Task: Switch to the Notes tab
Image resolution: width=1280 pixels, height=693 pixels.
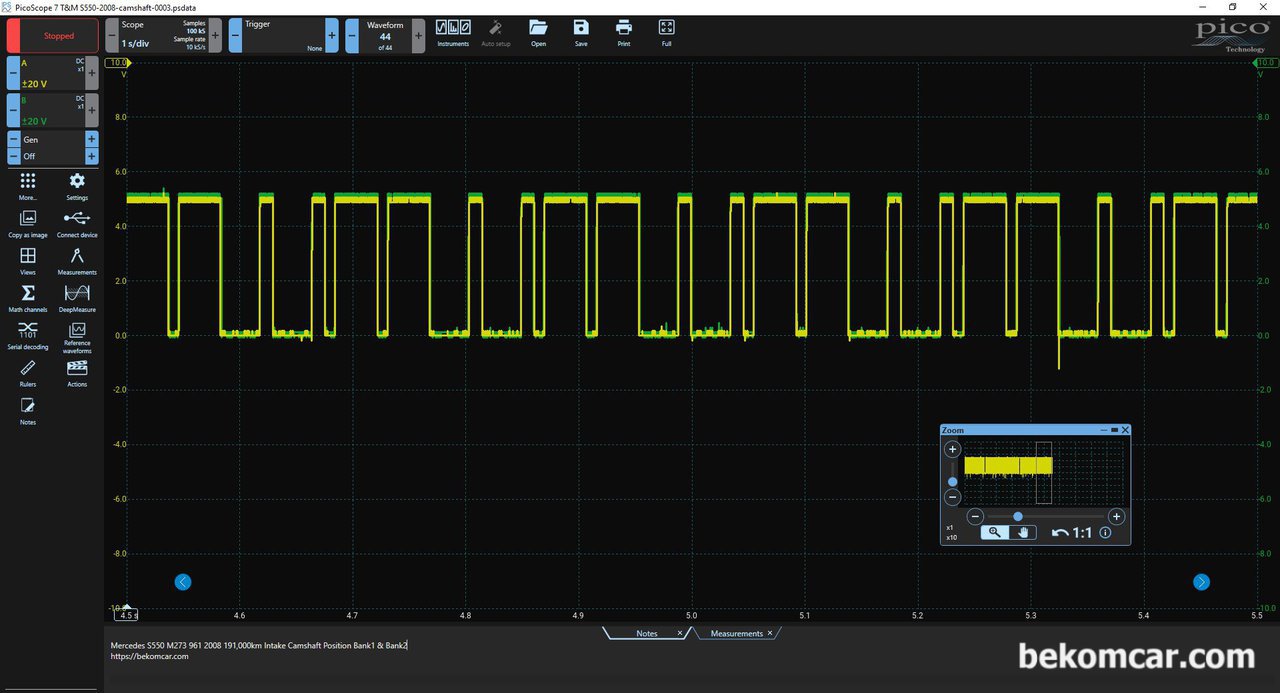Action: tap(646, 633)
